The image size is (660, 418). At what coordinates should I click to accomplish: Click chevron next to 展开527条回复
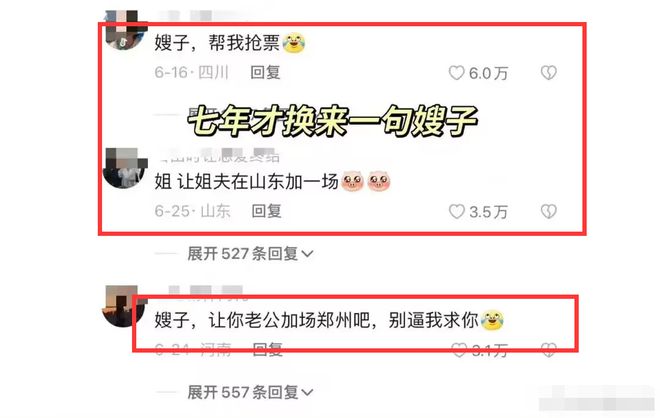[x=307, y=254]
